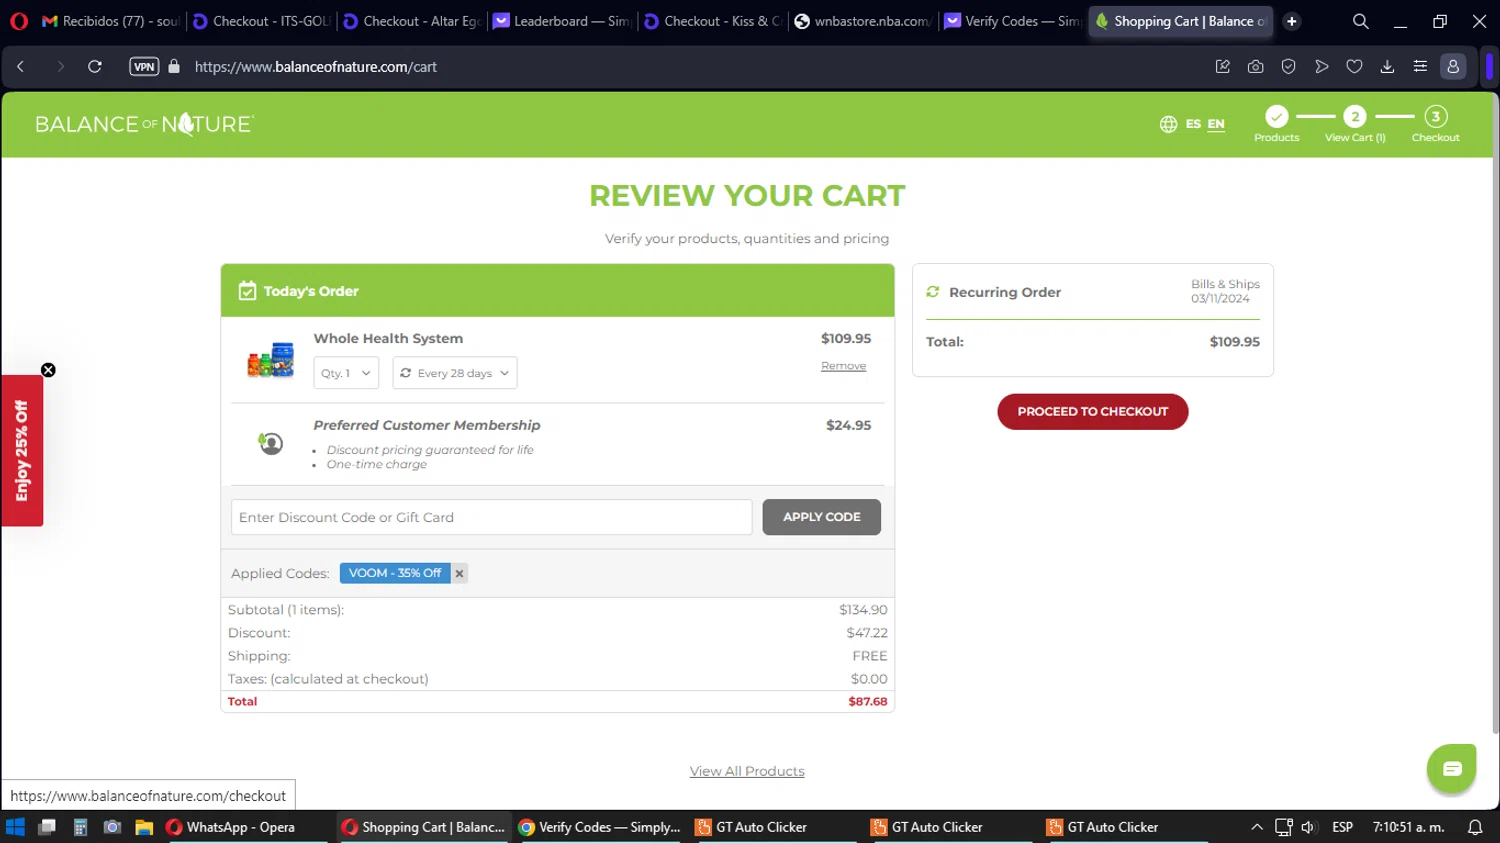Screen dimensions: 1500x843
Task: Open the ad blocker shield icon
Action: (x=1288, y=67)
